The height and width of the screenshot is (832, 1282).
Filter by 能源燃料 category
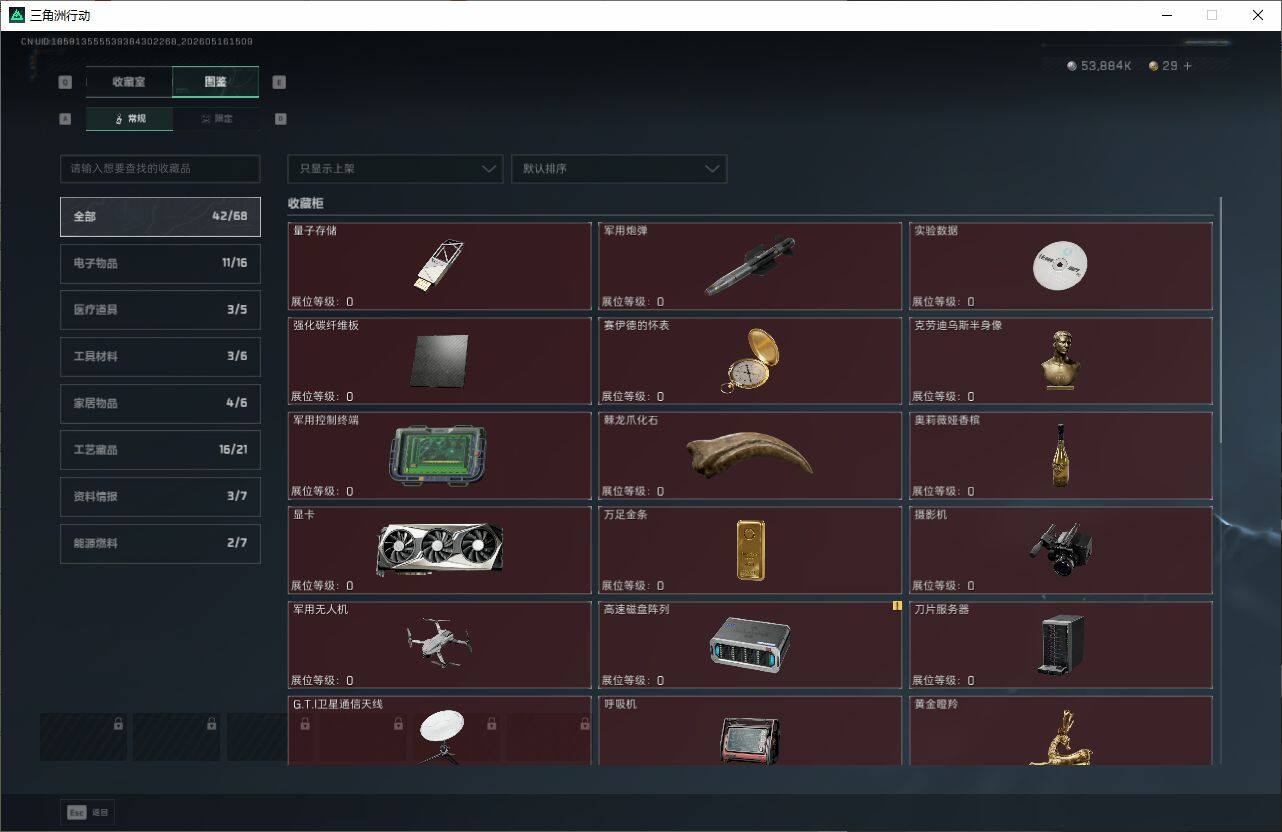coord(160,543)
